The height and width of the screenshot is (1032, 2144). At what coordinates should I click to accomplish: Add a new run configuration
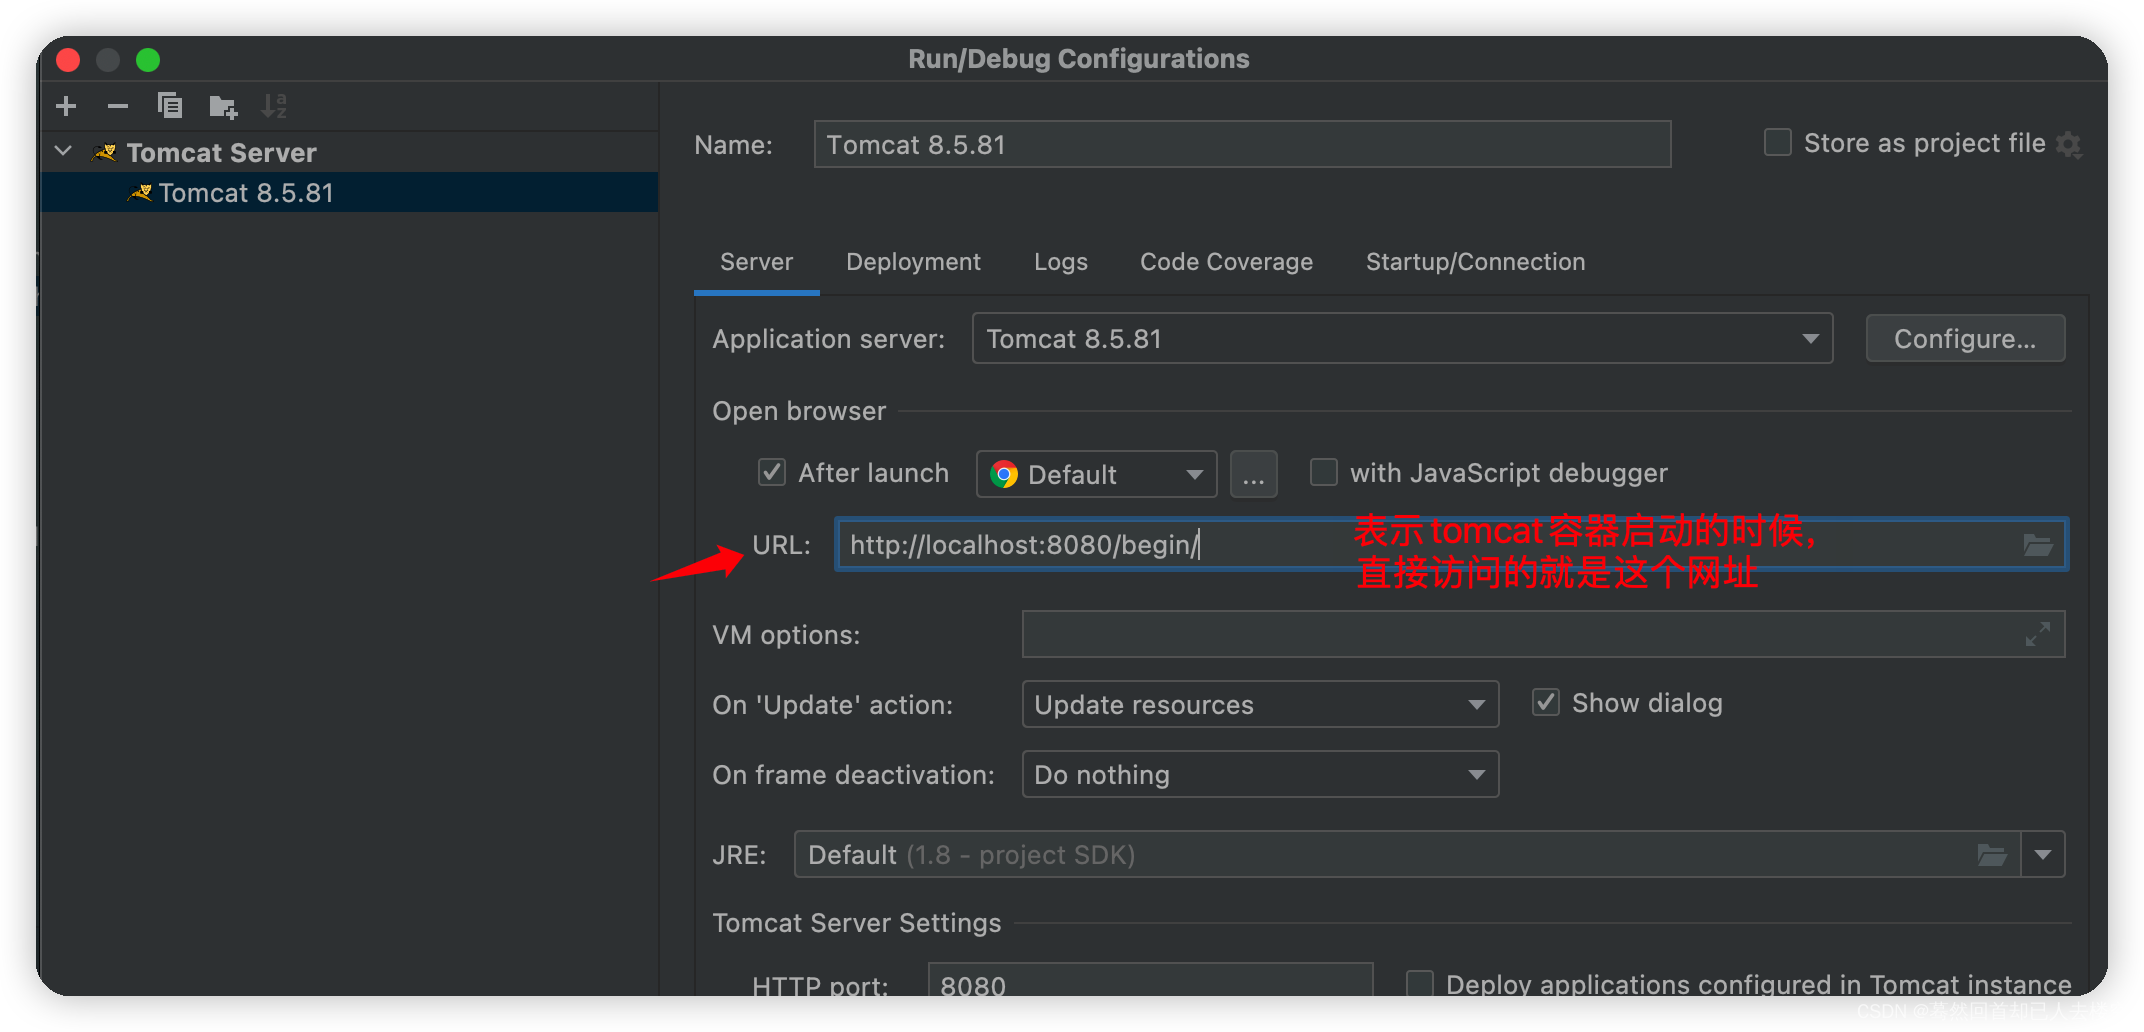66,106
